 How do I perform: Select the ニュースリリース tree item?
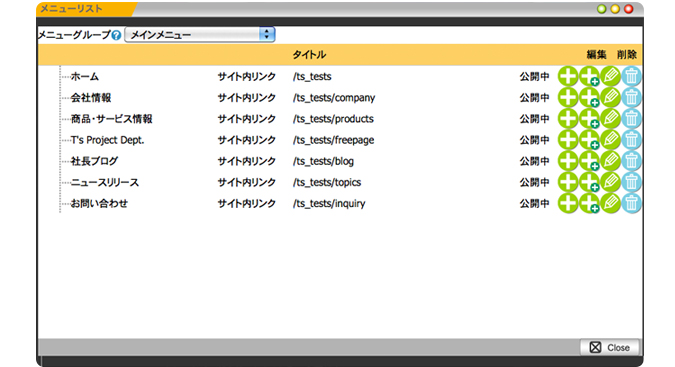[105, 182]
